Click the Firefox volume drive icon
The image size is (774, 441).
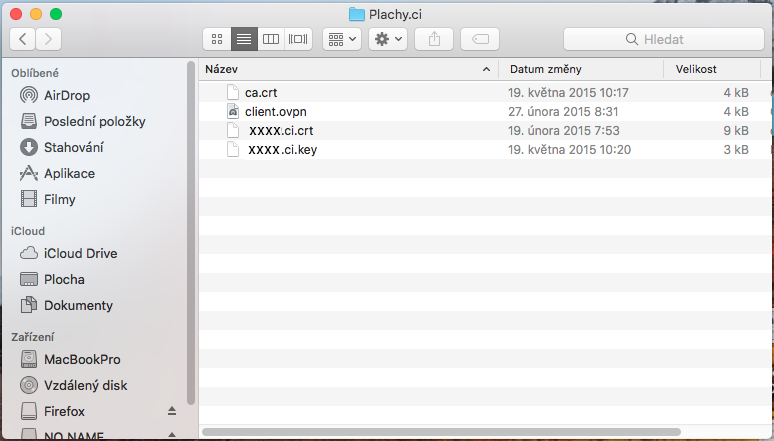(29, 411)
